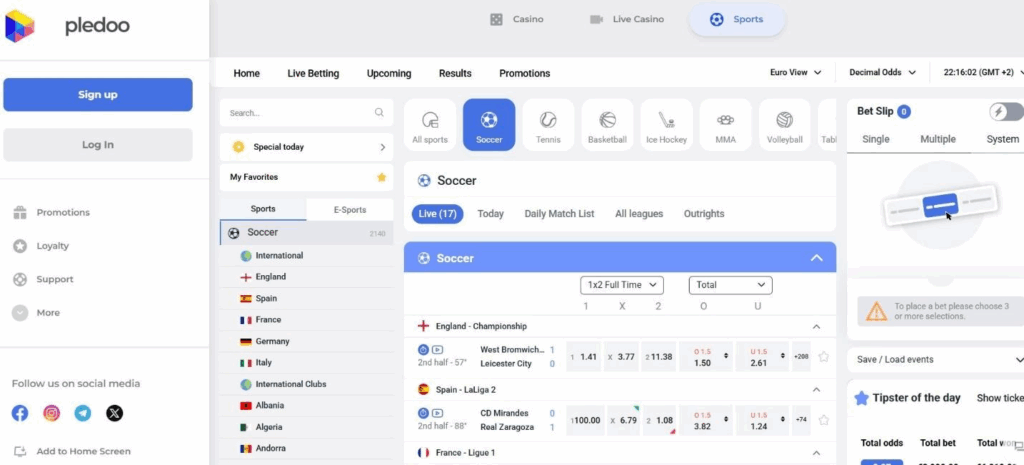Favorite the CD Mirandes match star
Viewport: 1024px width, 465px height.
pyautogui.click(x=823, y=419)
